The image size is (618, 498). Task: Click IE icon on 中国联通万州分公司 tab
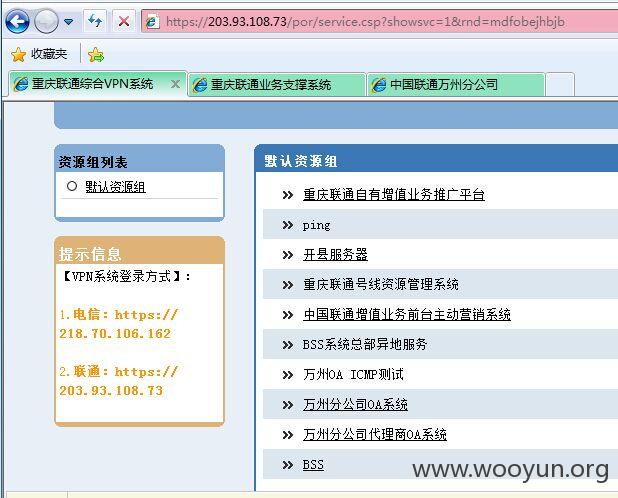click(x=379, y=85)
